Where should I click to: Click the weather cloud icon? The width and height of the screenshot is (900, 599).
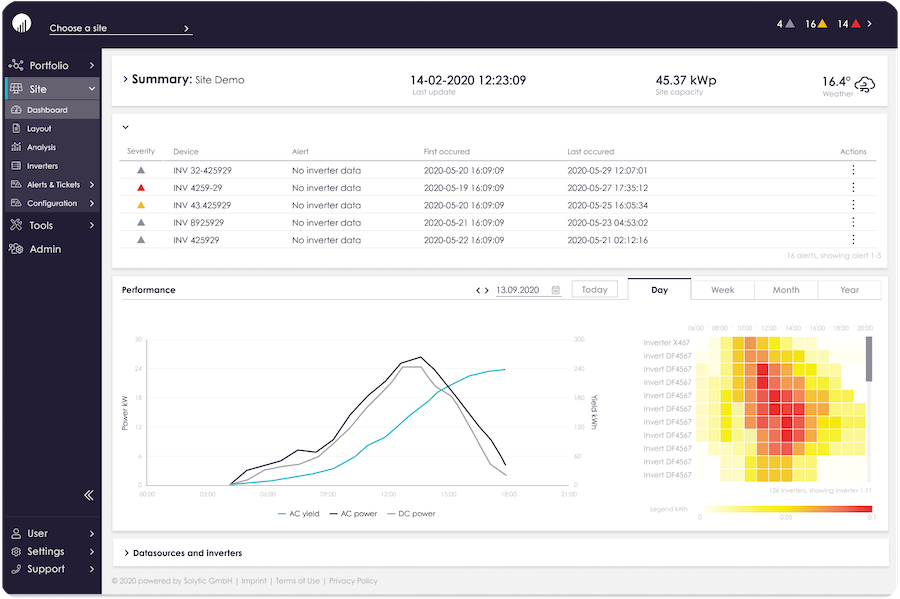(864, 85)
